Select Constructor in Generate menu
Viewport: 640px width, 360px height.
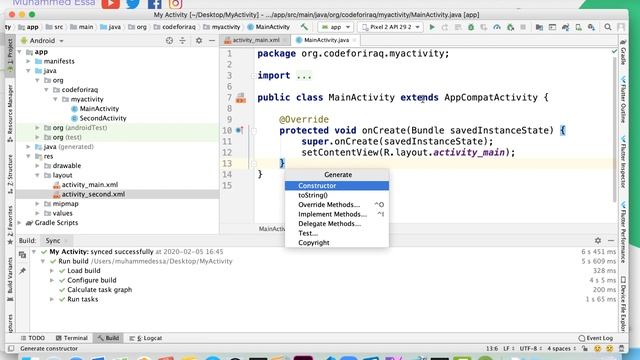pos(337,186)
